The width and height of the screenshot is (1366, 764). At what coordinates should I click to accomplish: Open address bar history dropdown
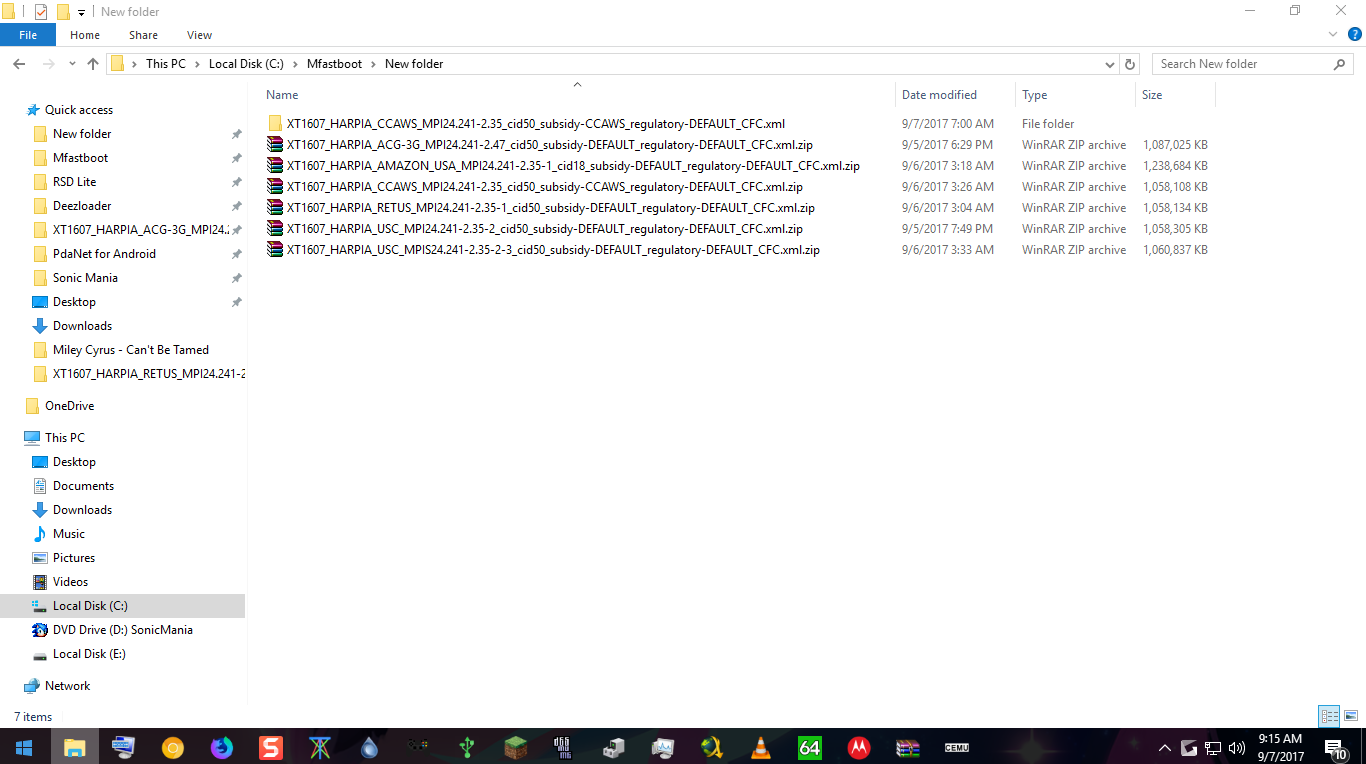pos(1109,64)
